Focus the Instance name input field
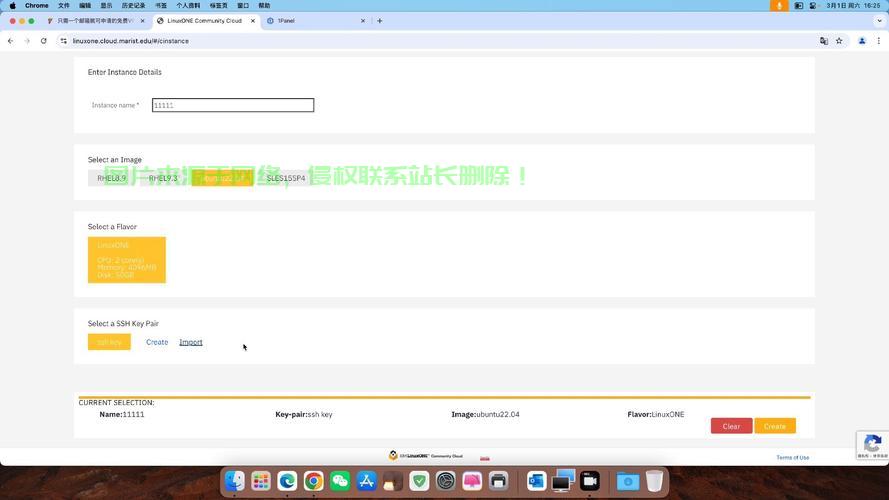The height and width of the screenshot is (500, 889). tap(232, 105)
